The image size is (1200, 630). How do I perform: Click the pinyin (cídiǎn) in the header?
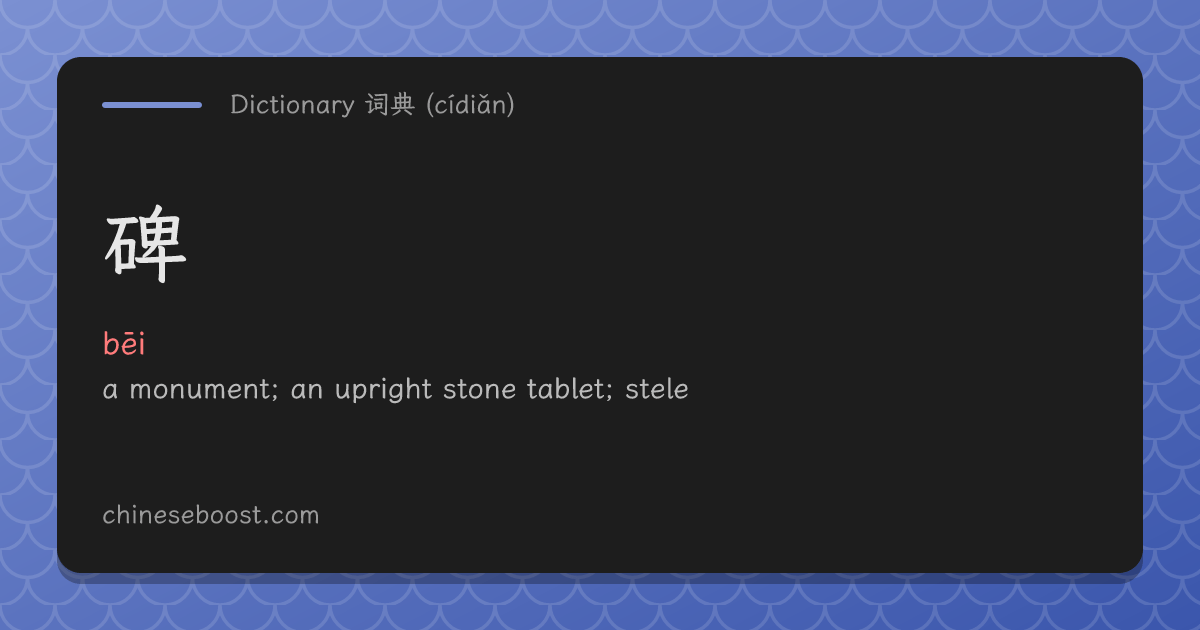click(470, 105)
